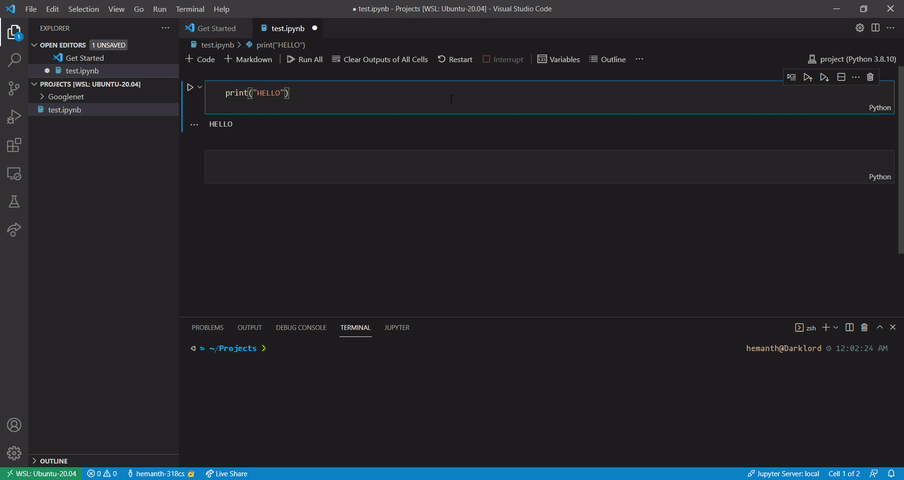The image size is (904, 480).
Task: Clear Outputs of All Cells
Action: (x=380, y=59)
